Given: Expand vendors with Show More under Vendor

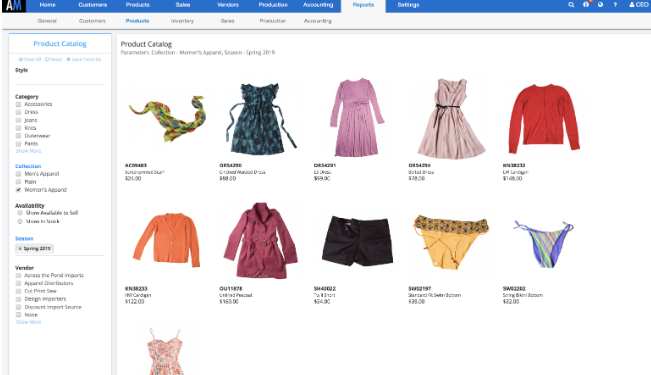Looking at the screenshot, I should (28, 322).
